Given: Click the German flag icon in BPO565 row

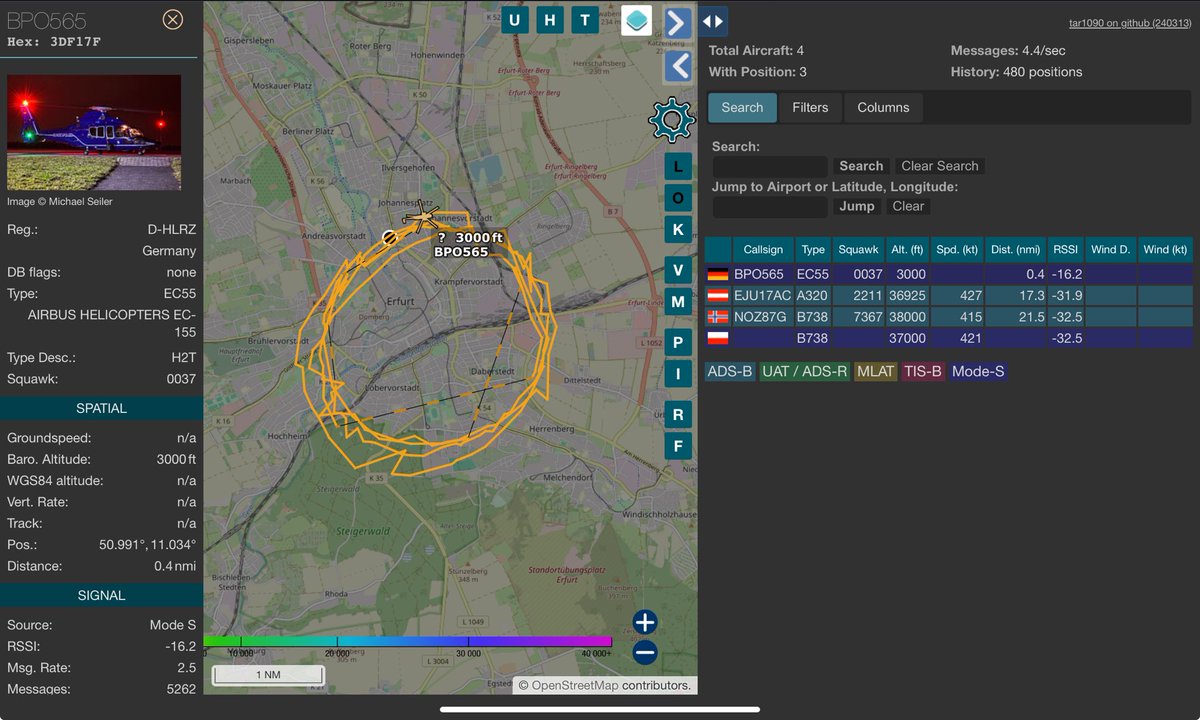Looking at the screenshot, I should pyautogui.click(x=718, y=274).
